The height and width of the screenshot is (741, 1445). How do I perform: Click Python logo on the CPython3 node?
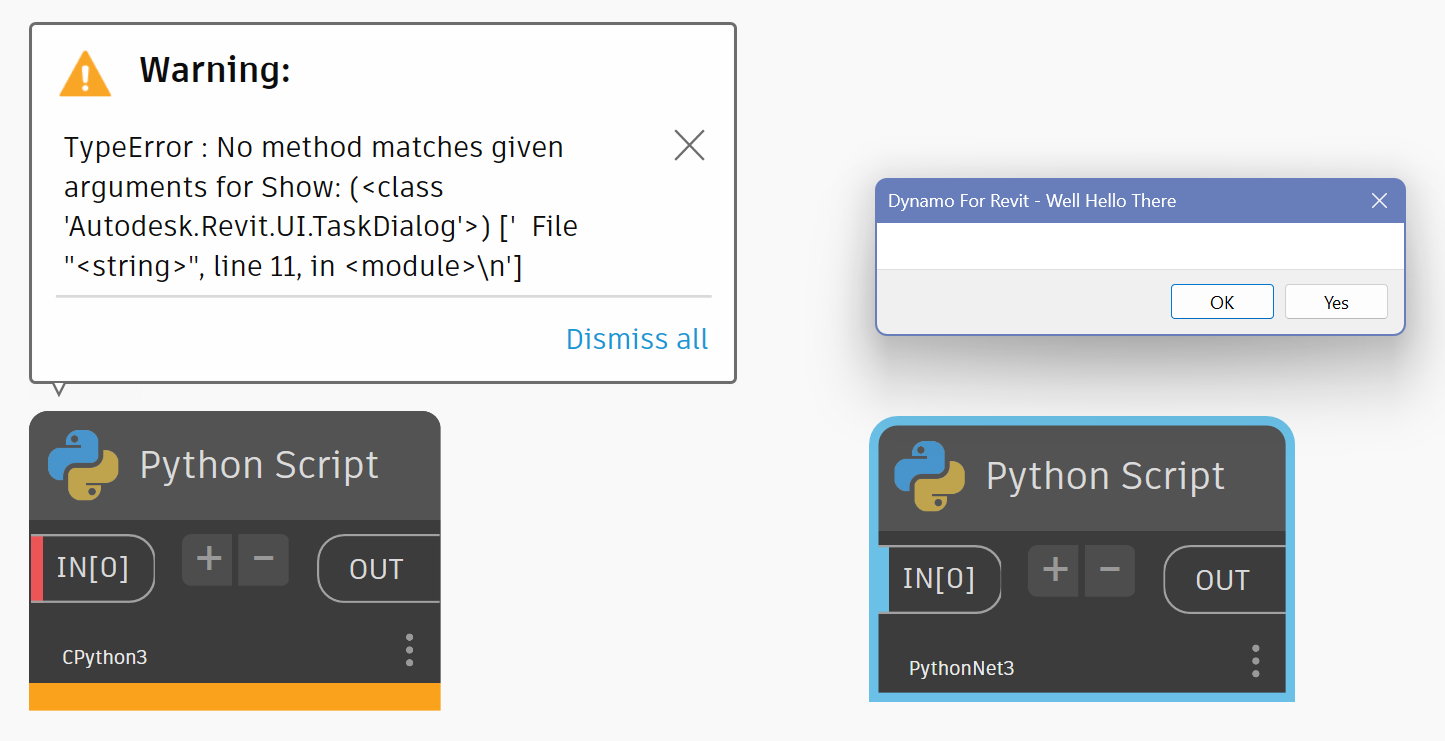pos(83,465)
